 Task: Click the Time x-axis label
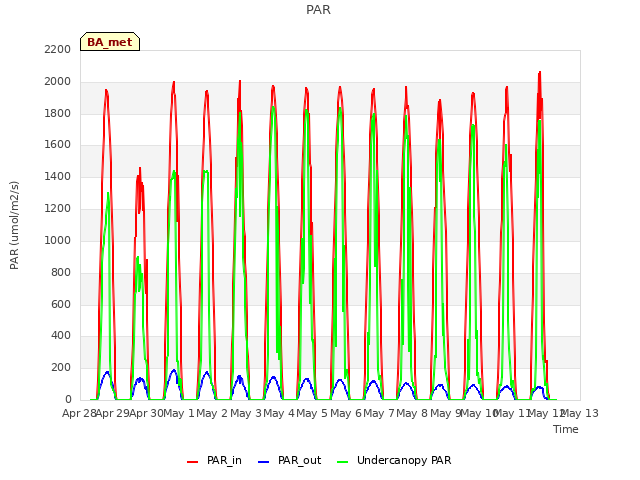pyautogui.click(x=566, y=429)
